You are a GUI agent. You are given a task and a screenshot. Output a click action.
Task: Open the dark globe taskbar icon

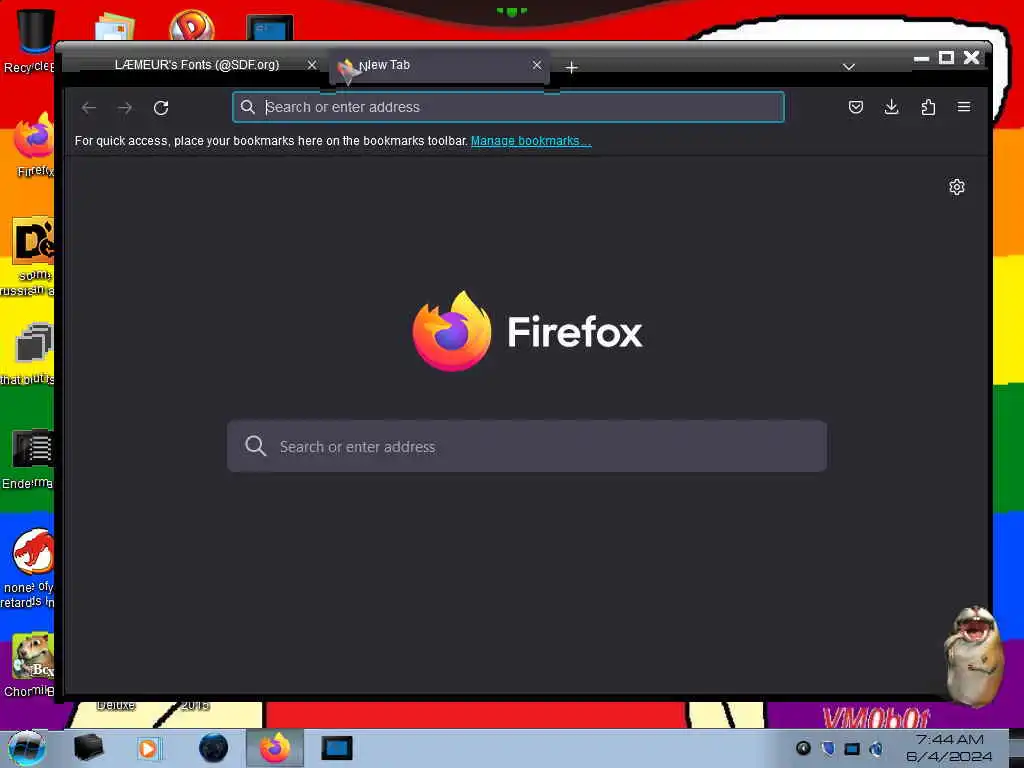(x=213, y=748)
